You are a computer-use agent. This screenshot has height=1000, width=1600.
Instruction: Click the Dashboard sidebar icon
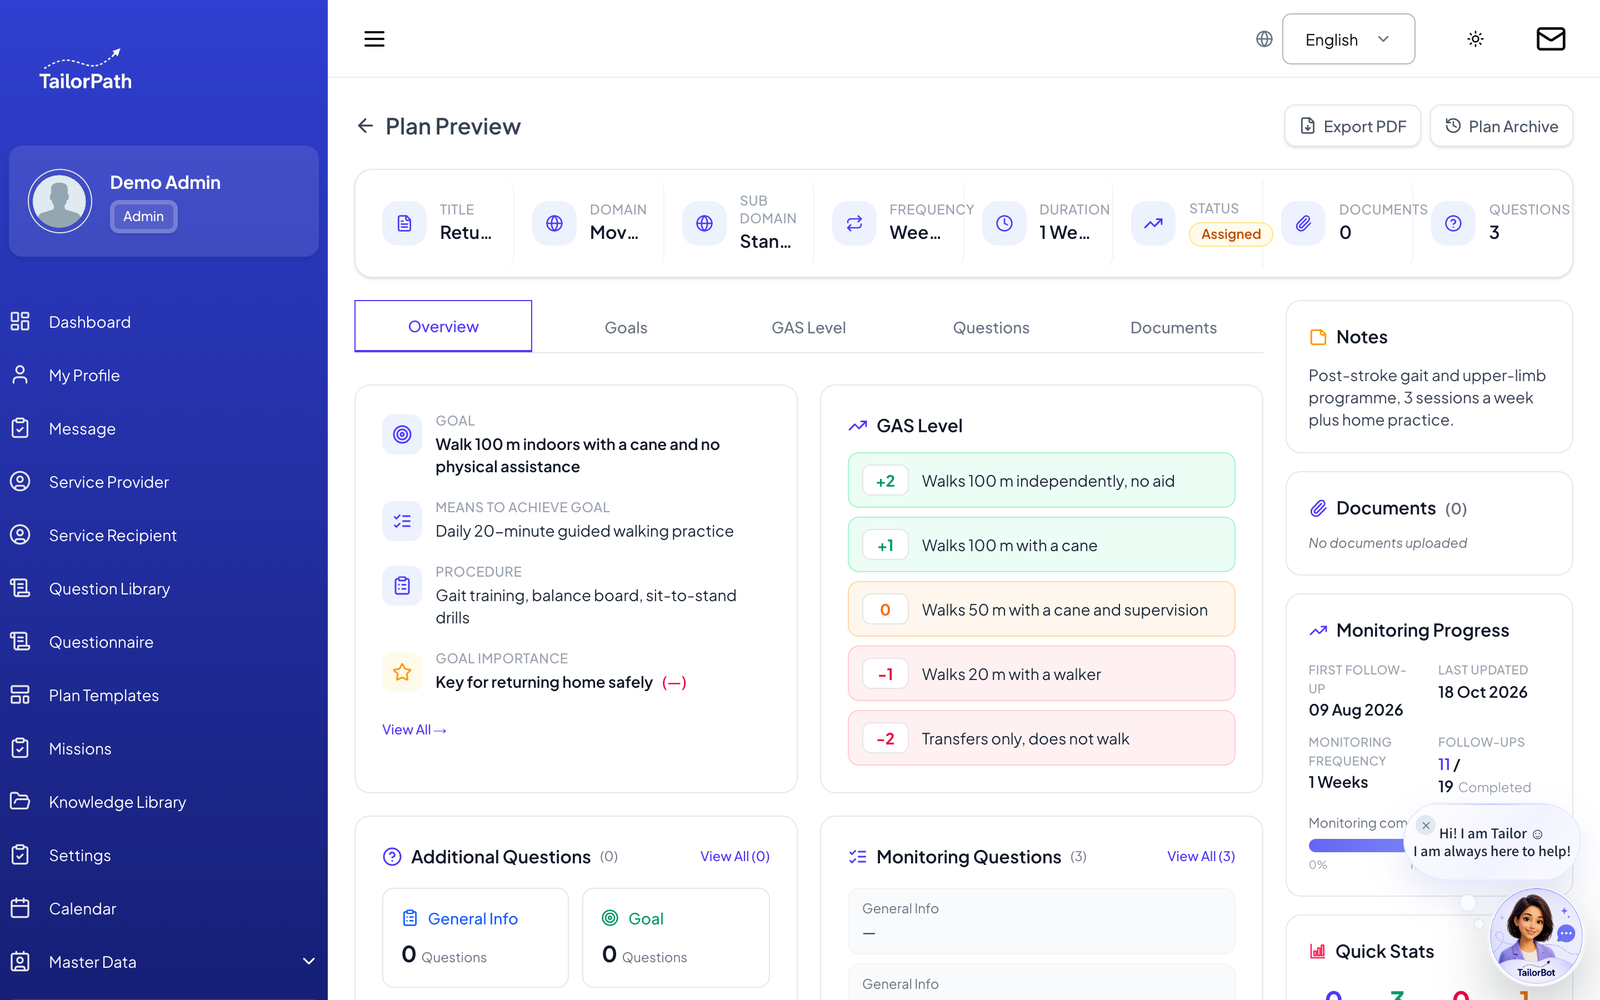point(20,322)
